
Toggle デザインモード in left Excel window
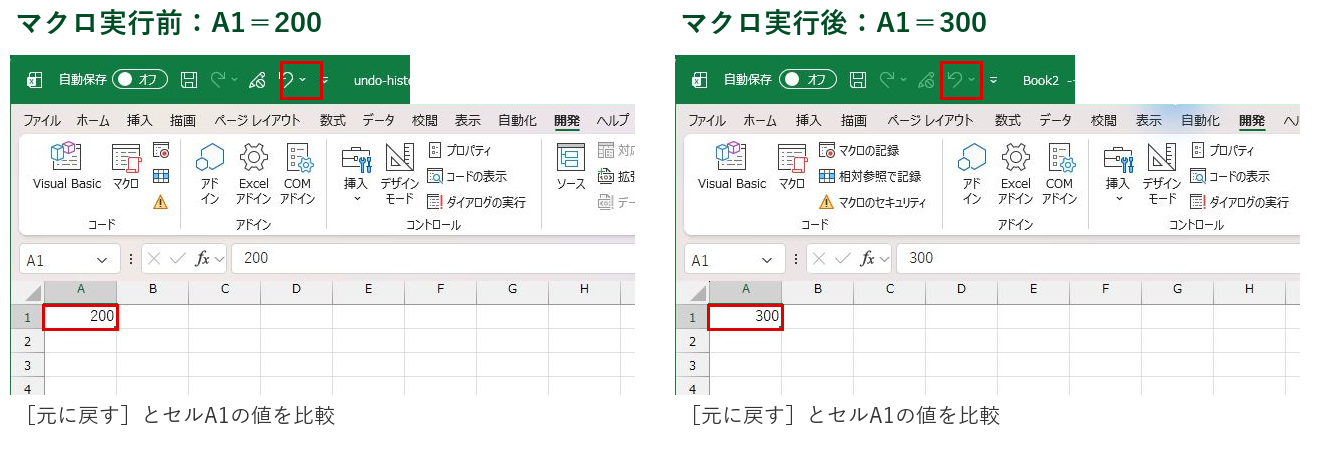[x=399, y=173]
